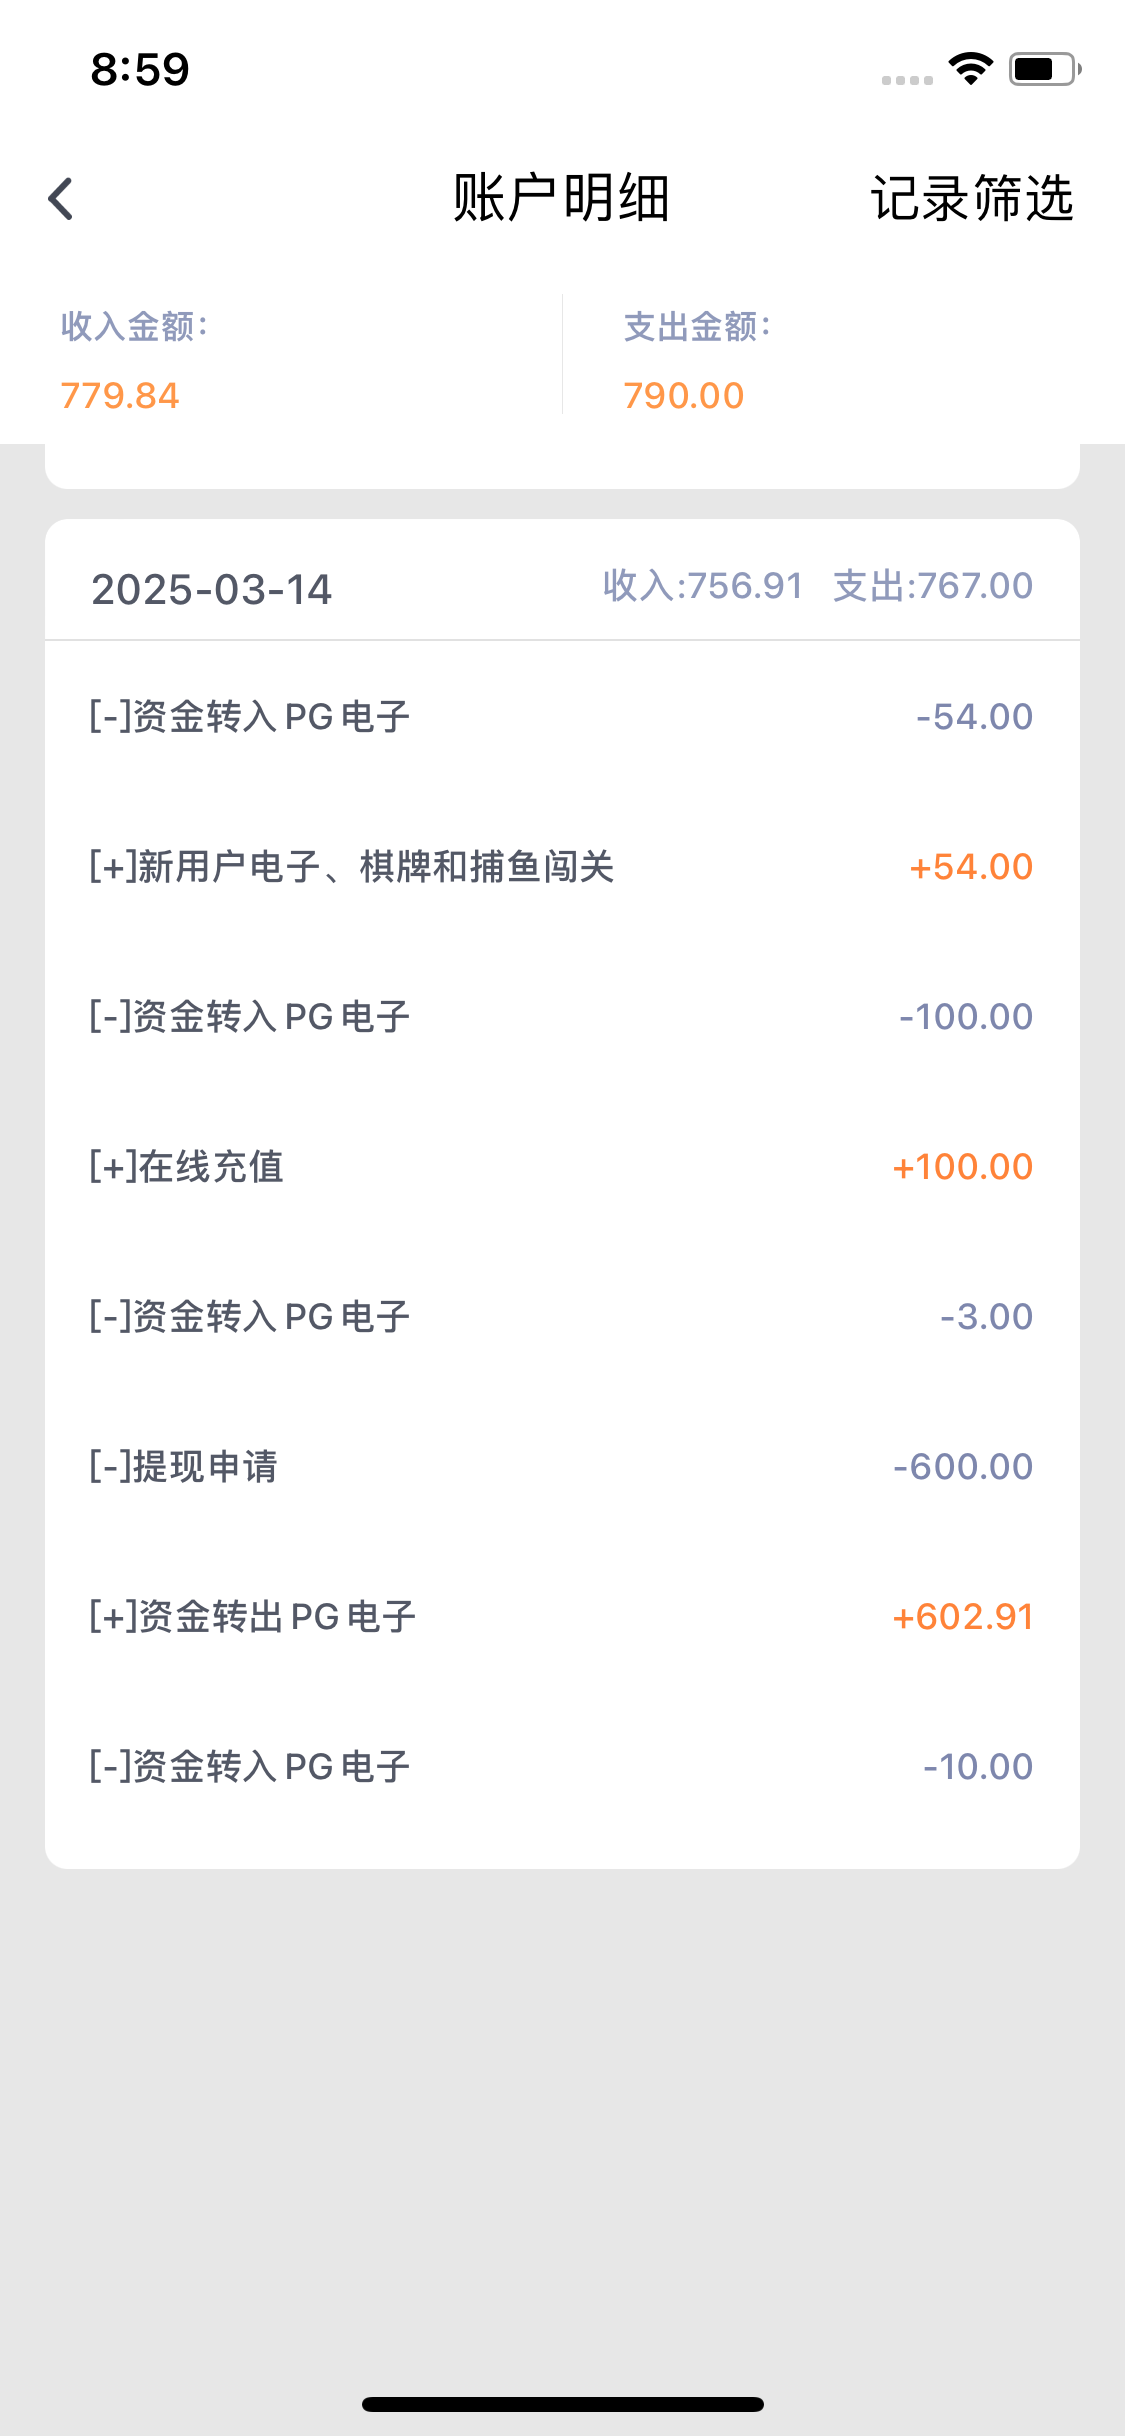Image resolution: width=1125 pixels, height=2436 pixels.
Task: Tap the cellular signal dots
Action: (907, 80)
